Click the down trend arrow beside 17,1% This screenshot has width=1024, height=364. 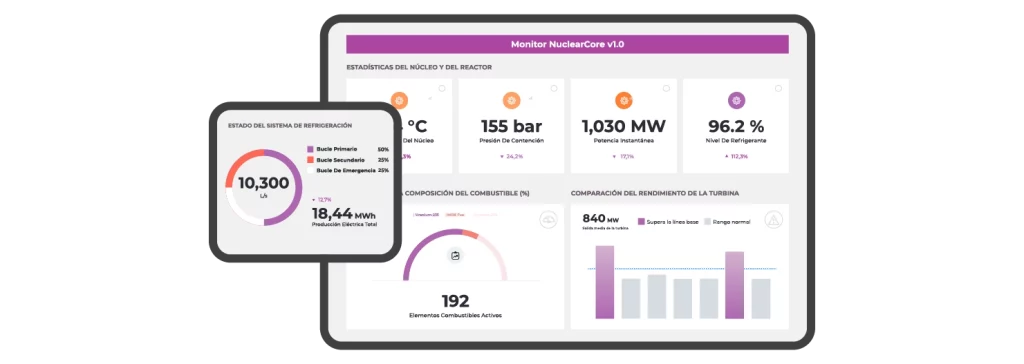[614, 157]
